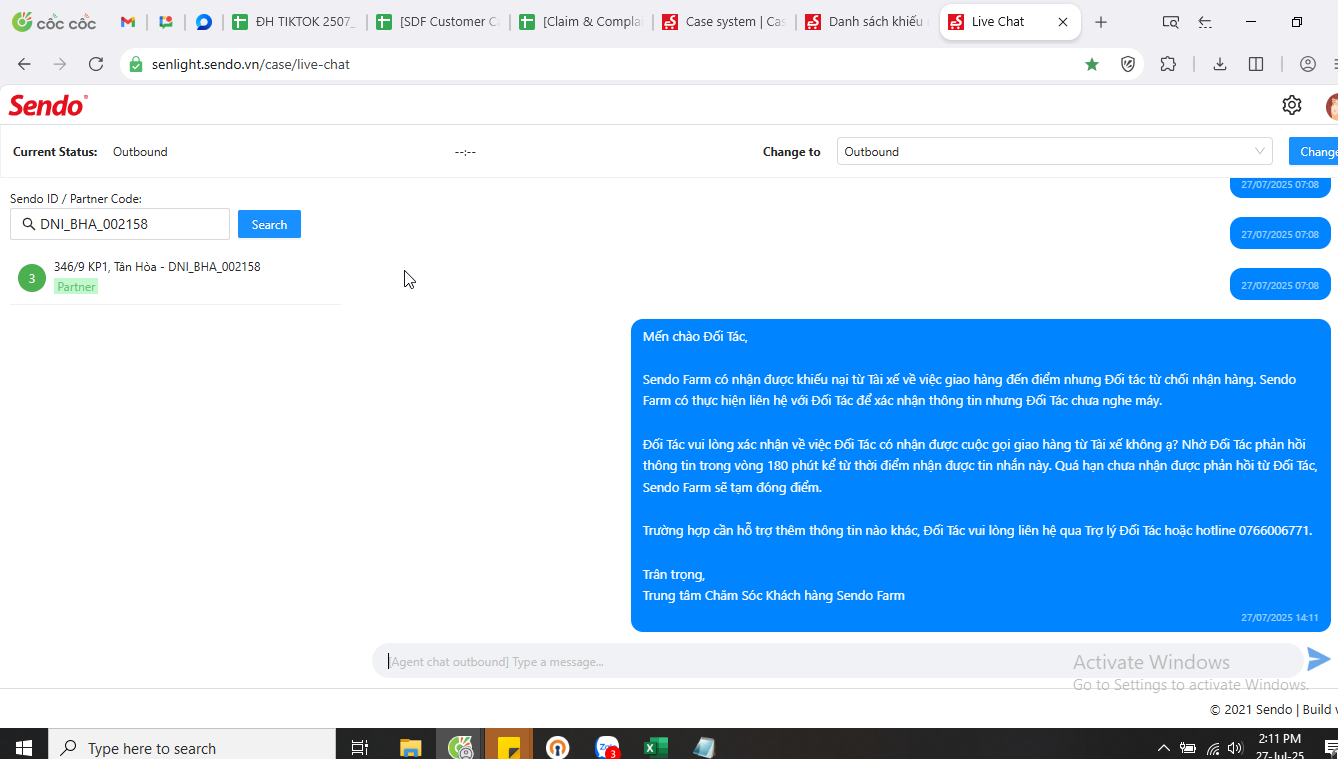This screenshot has width=1338, height=759.
Task: Open the SDF Customer tab
Action: click(x=437, y=22)
